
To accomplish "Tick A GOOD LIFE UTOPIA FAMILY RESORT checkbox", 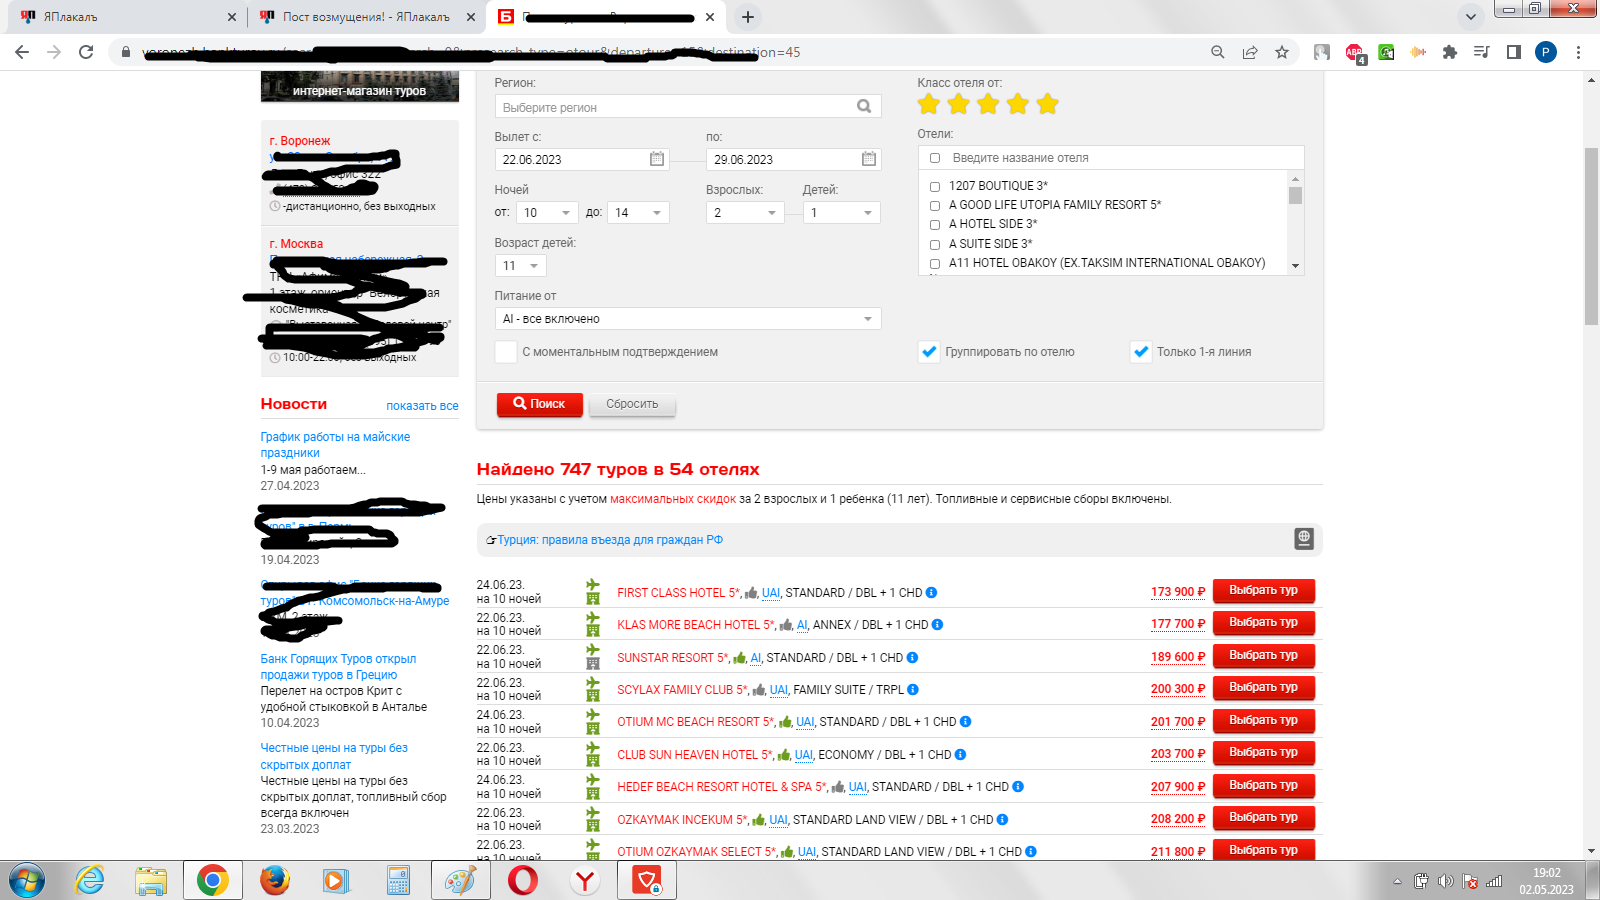I will pyautogui.click(x=935, y=205).
